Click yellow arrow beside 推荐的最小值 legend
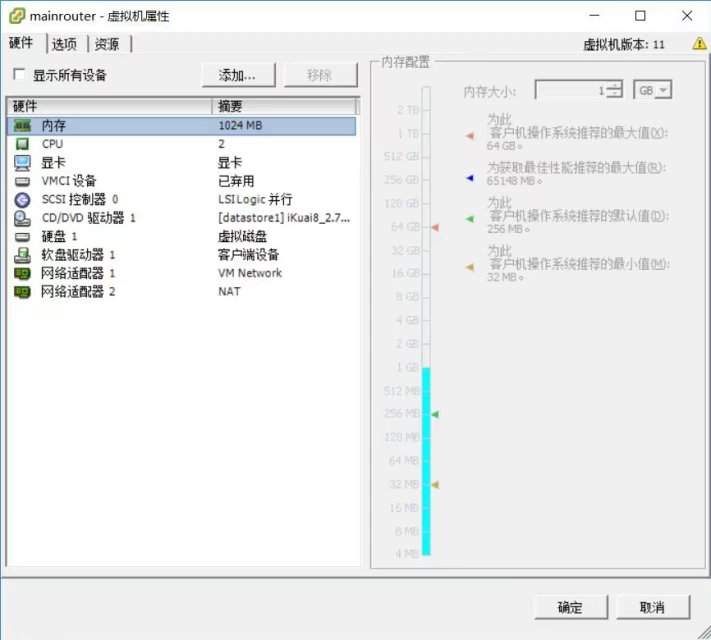711x640 pixels. (x=470, y=267)
